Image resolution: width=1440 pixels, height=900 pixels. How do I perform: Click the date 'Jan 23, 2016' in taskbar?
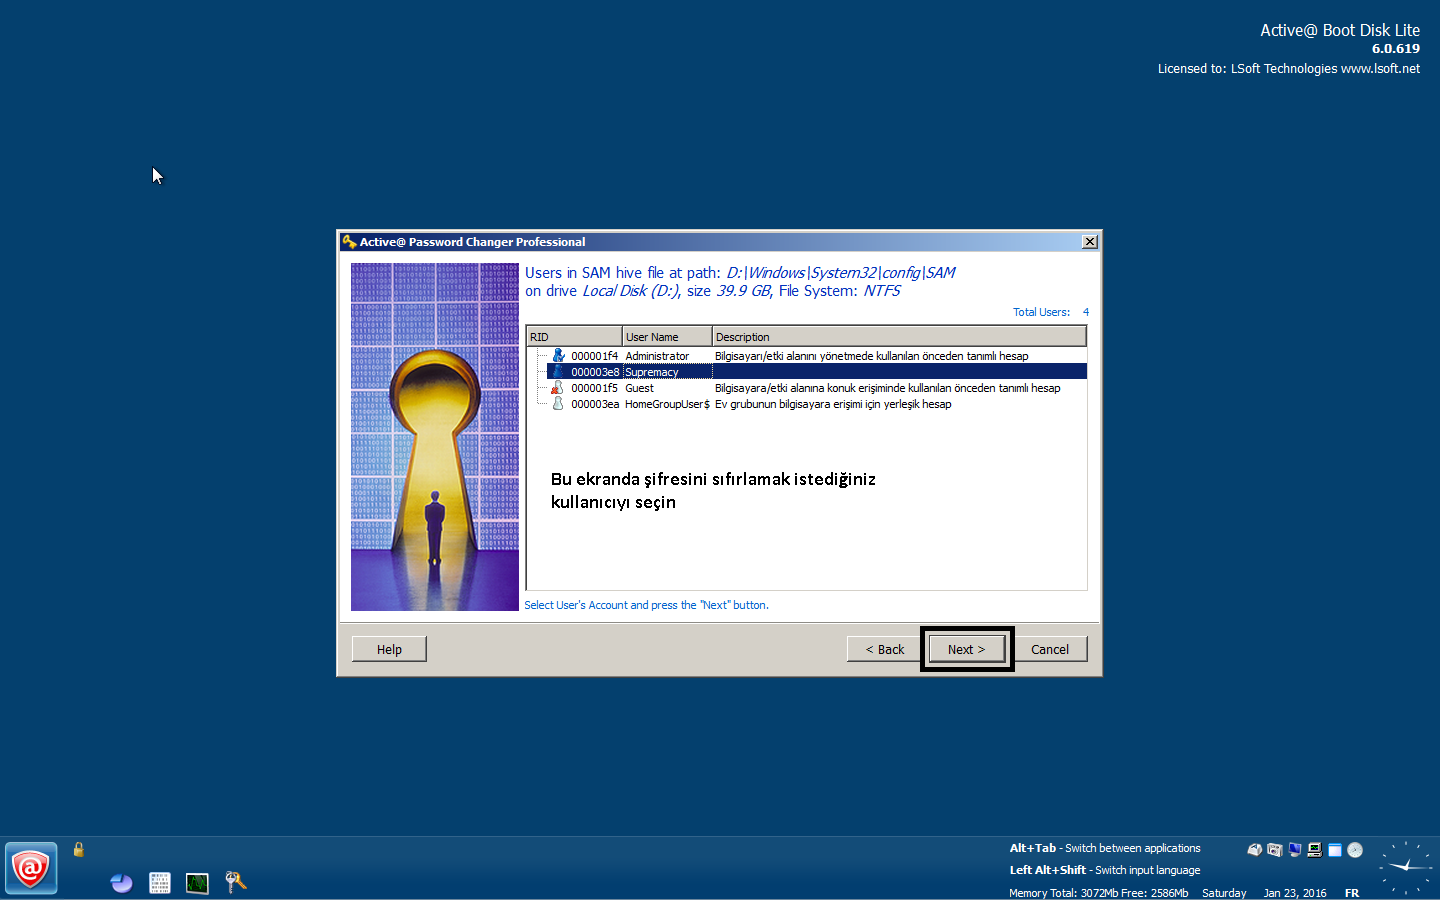point(1295,893)
